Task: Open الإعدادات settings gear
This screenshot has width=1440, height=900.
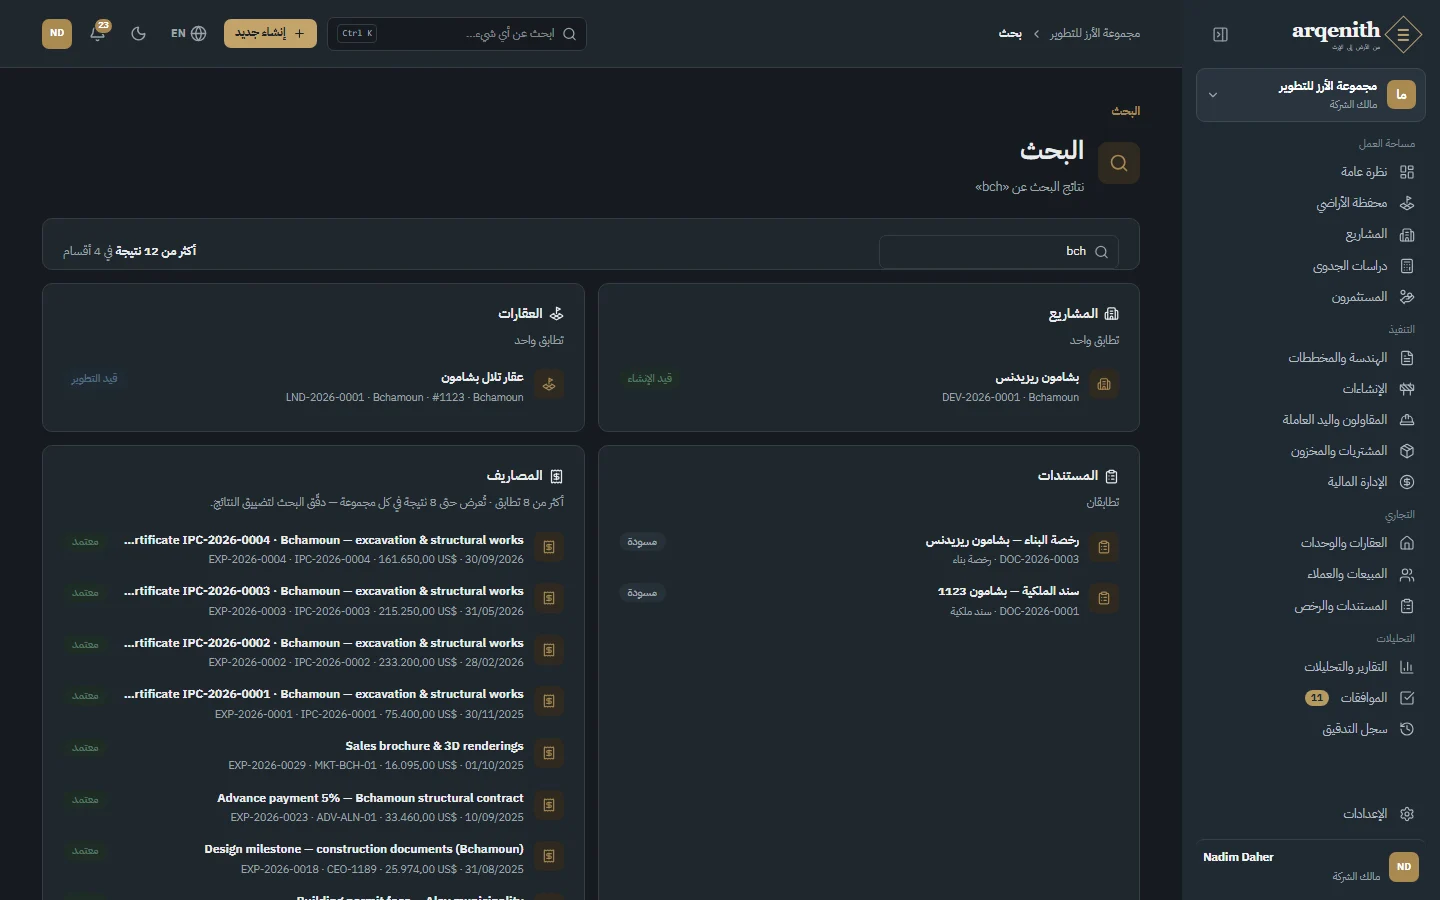Action: pos(1407,814)
